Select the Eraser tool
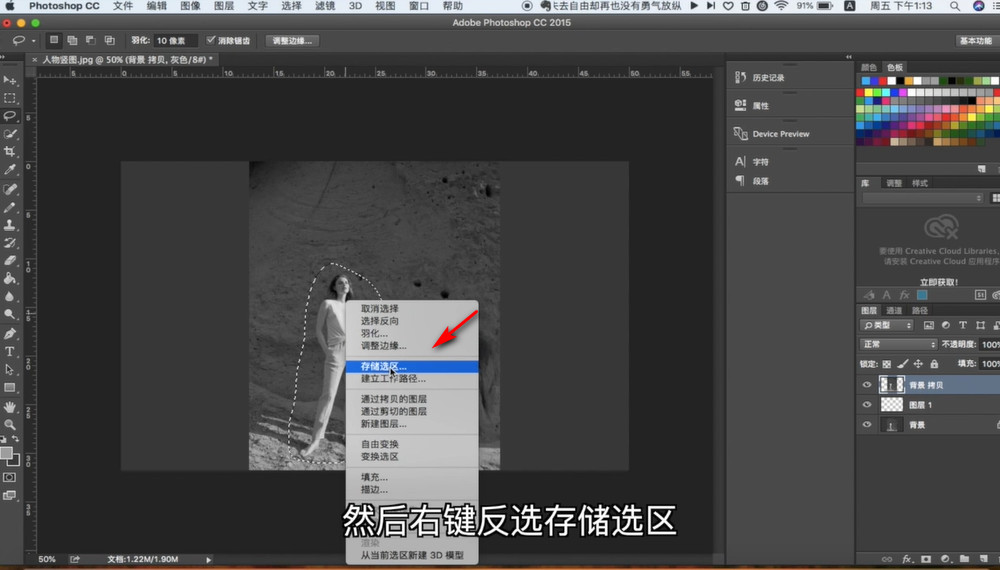 tap(10, 261)
